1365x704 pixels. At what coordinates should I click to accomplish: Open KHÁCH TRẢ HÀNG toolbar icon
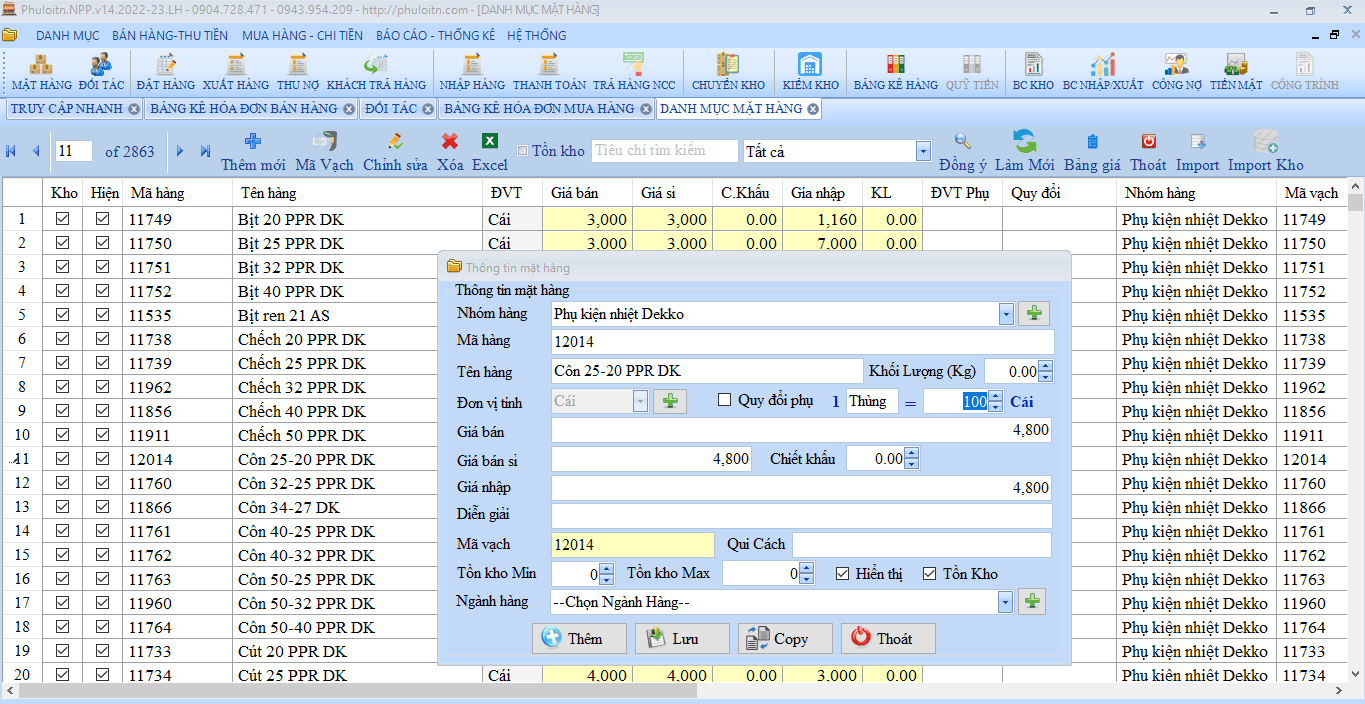(376, 72)
